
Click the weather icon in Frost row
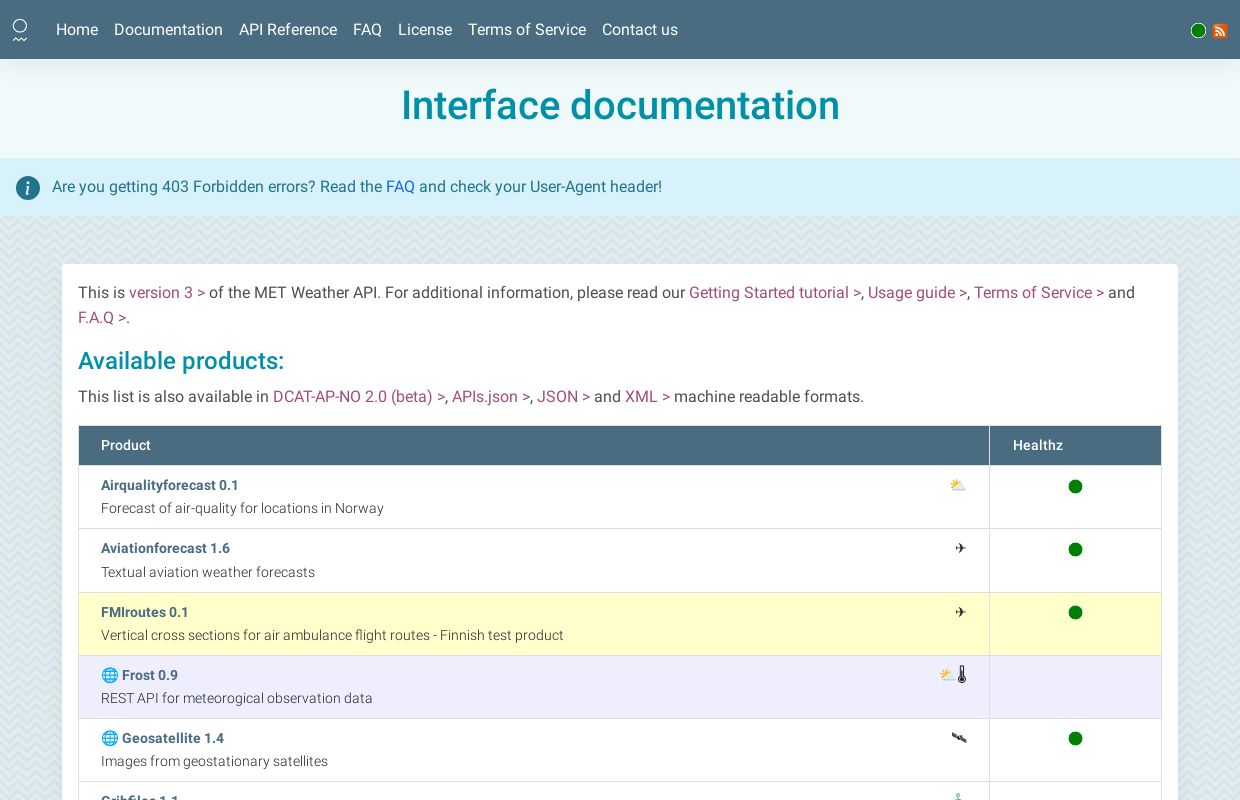947,675
